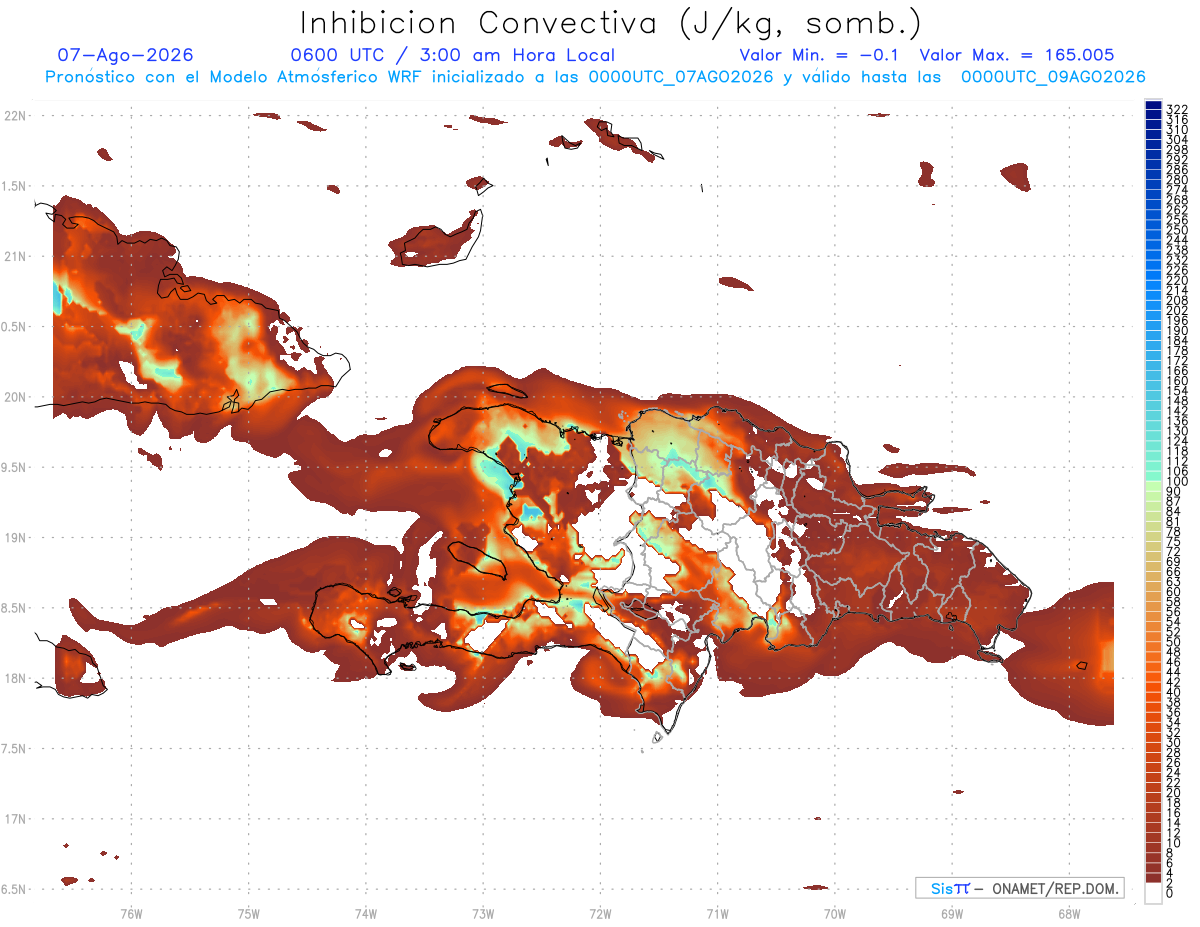Image resolution: width=1200 pixels, height=927 pixels.
Task: Click the "17N" latitude label
Action: [17, 819]
